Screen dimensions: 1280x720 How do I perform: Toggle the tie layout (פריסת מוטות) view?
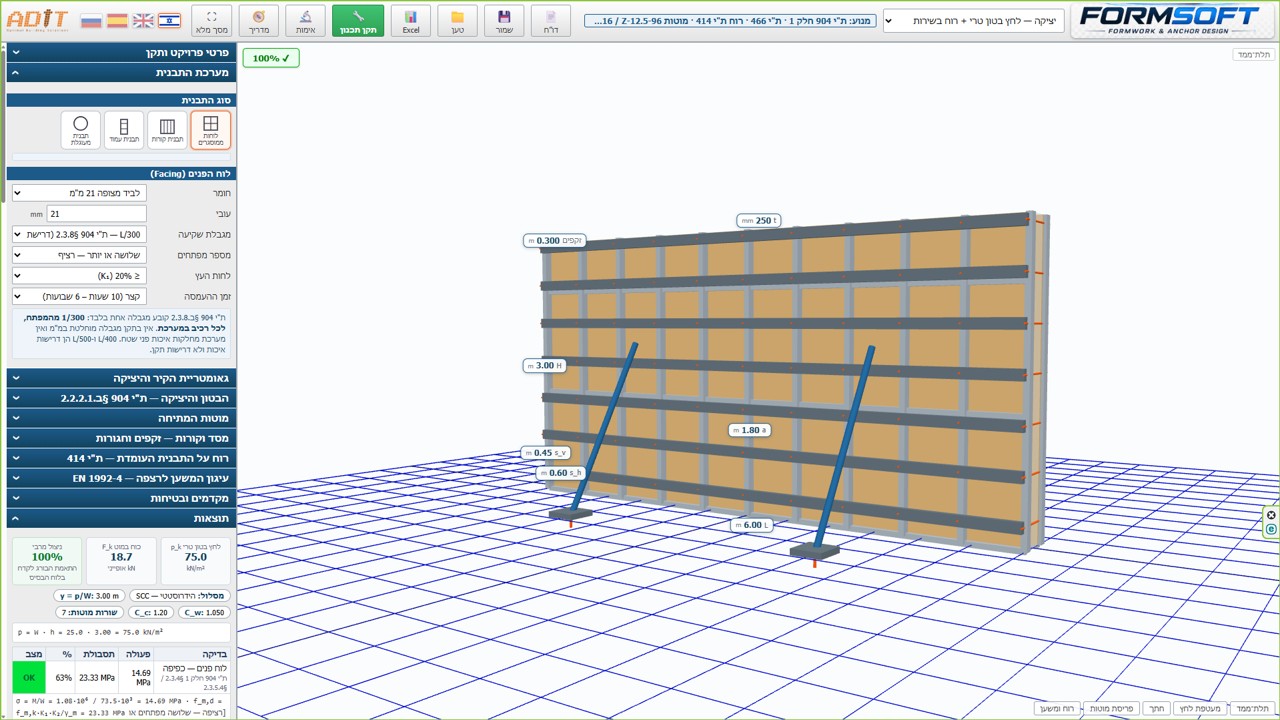click(x=1111, y=708)
